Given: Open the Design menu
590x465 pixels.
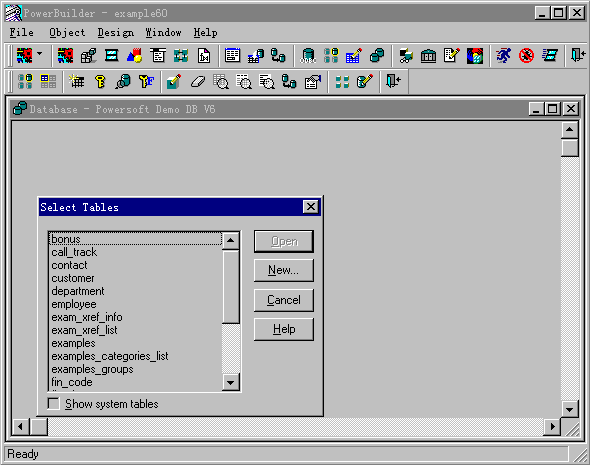Looking at the screenshot, I should coord(116,33).
